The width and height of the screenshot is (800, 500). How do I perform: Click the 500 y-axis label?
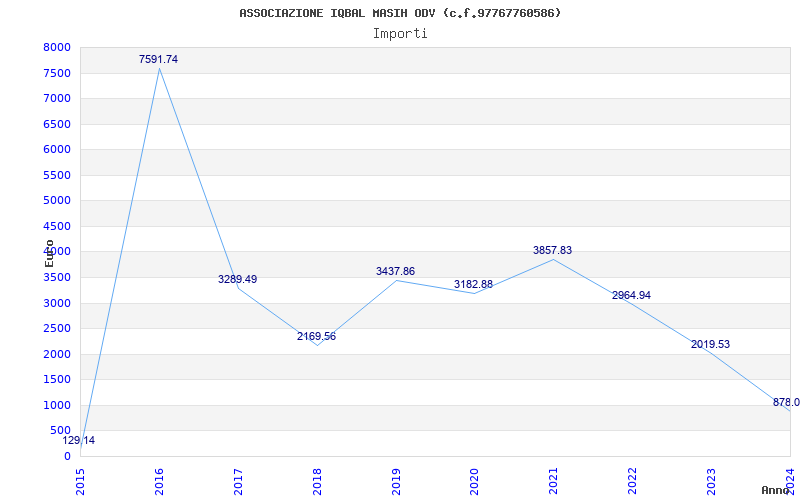[60, 431]
